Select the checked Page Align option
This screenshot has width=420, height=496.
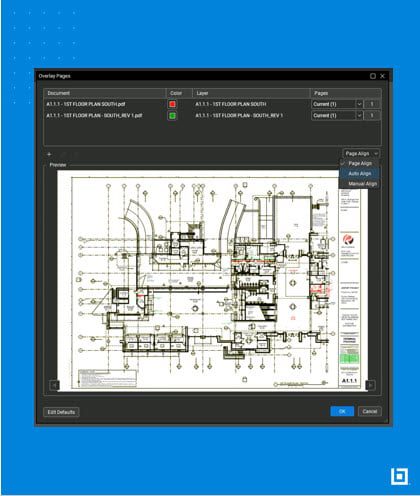[359, 163]
